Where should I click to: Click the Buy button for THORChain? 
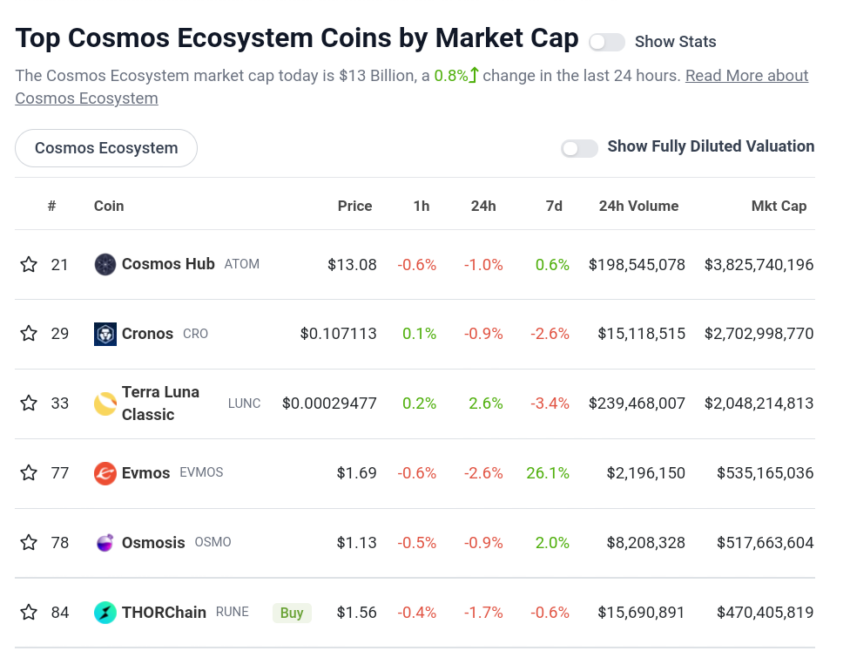pos(292,613)
